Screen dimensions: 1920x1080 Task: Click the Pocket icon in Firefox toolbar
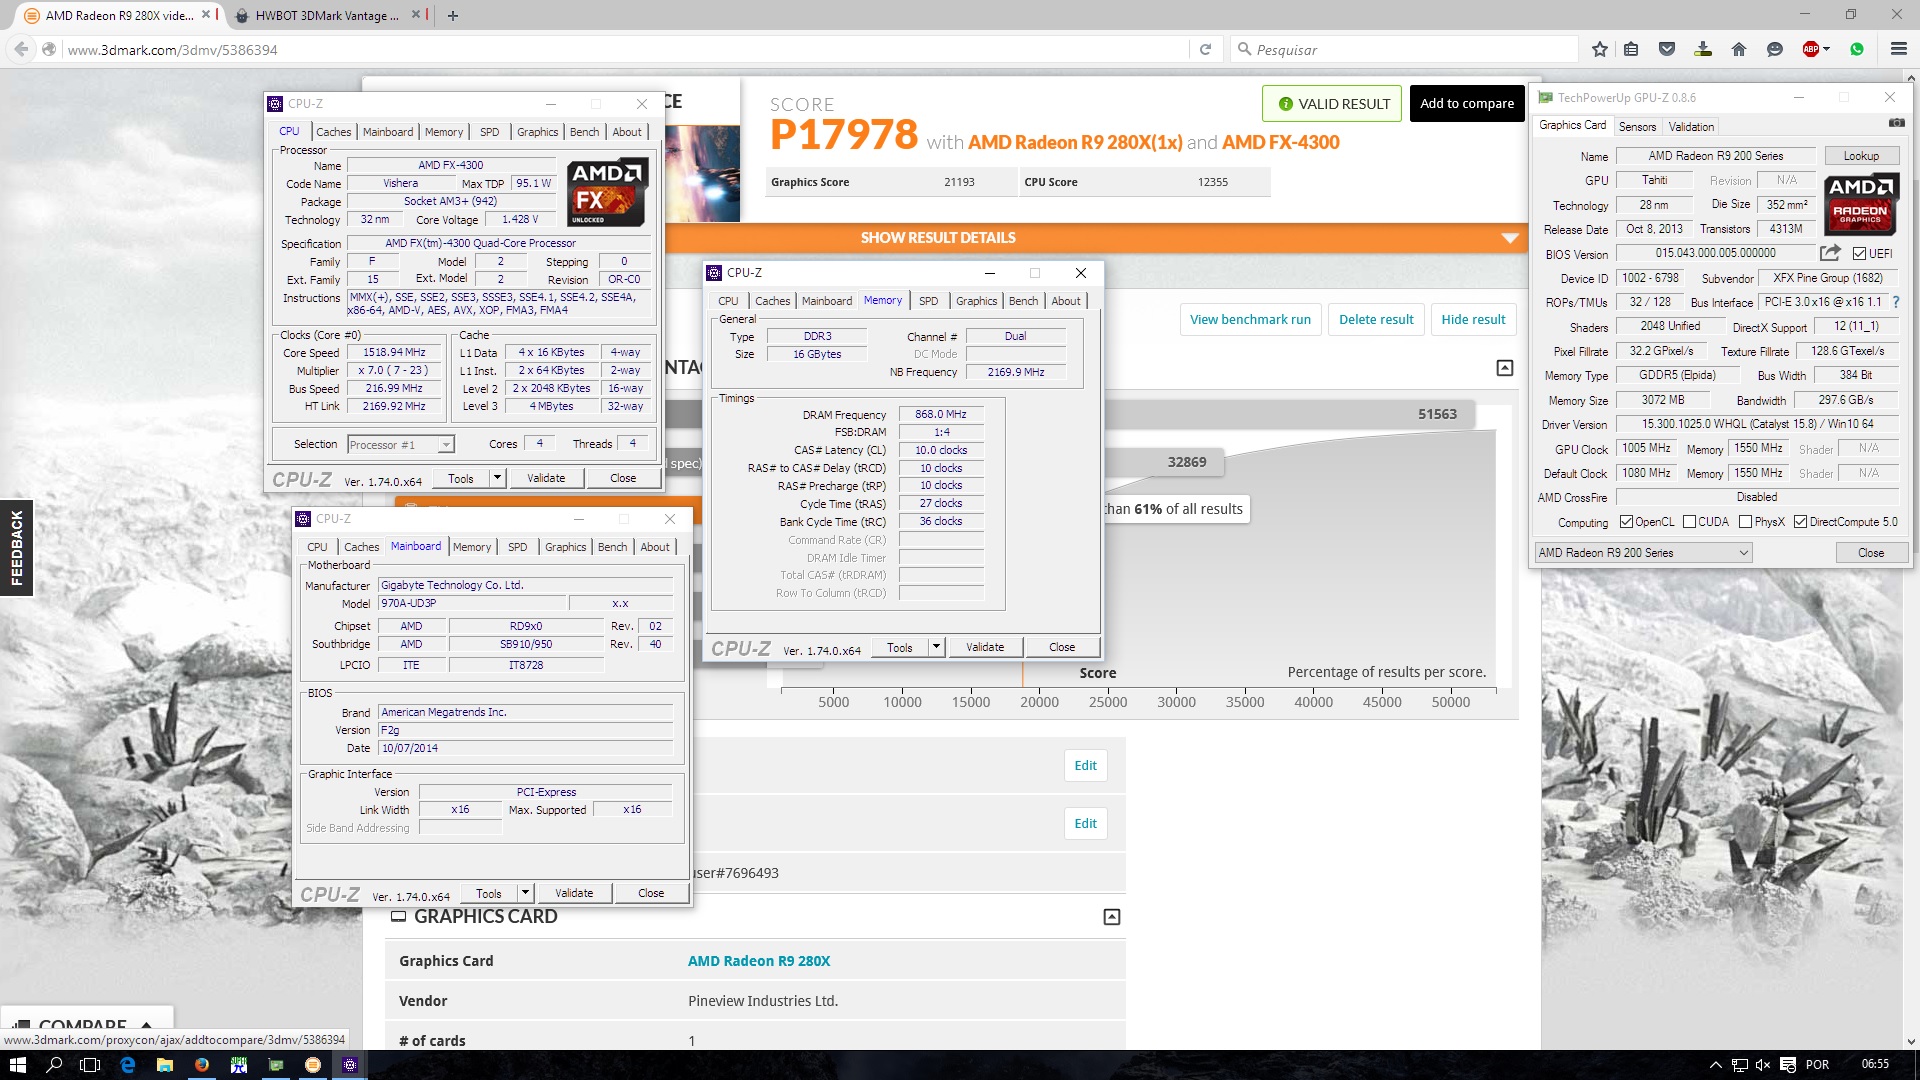coord(1667,49)
